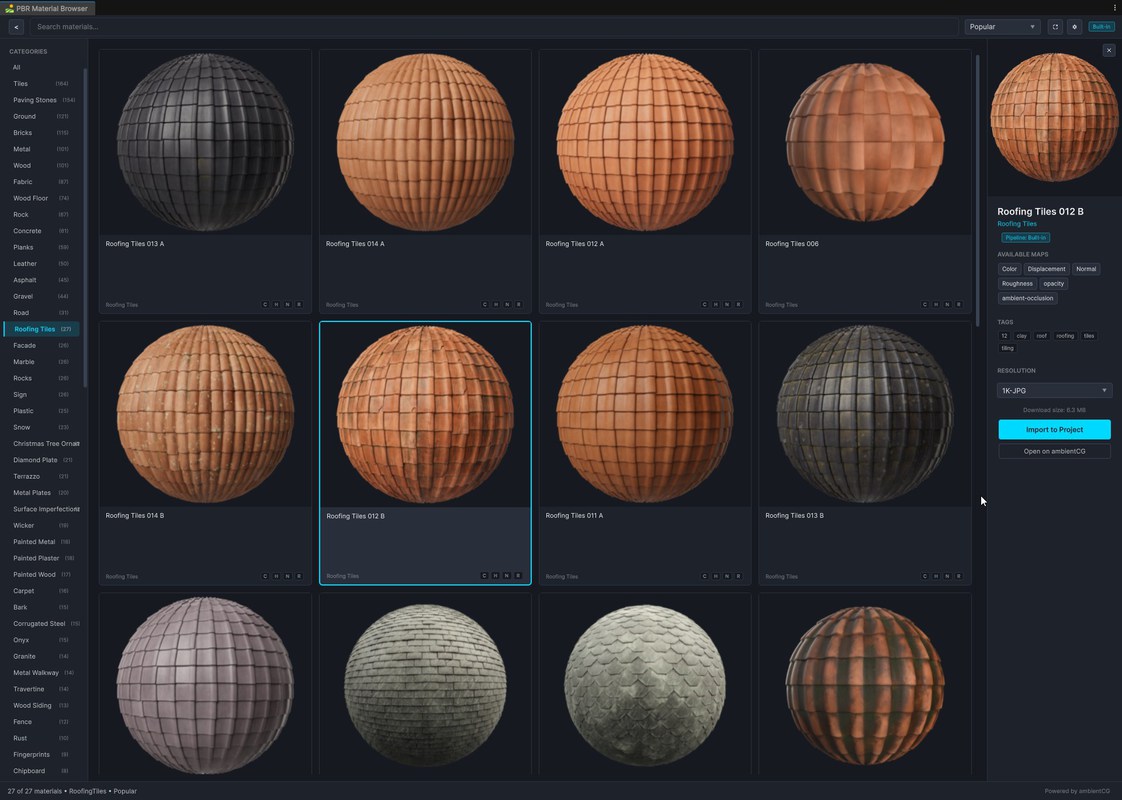Click the R map badge on Roofing Tiles 013 B
This screenshot has height=800, width=1122.
pyautogui.click(x=959, y=576)
